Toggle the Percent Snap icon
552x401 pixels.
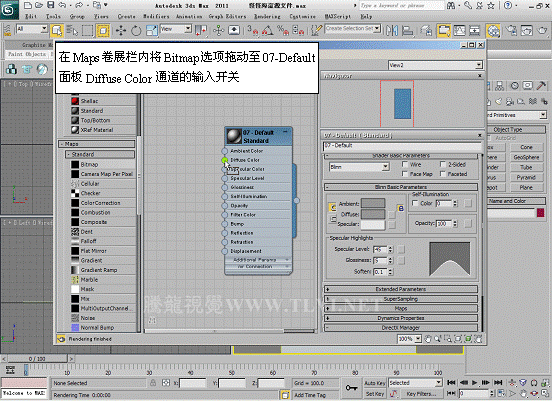(x=283, y=31)
